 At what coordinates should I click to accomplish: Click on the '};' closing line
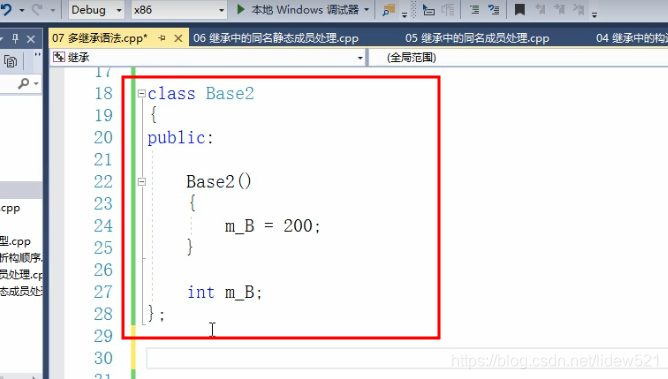pos(156,314)
